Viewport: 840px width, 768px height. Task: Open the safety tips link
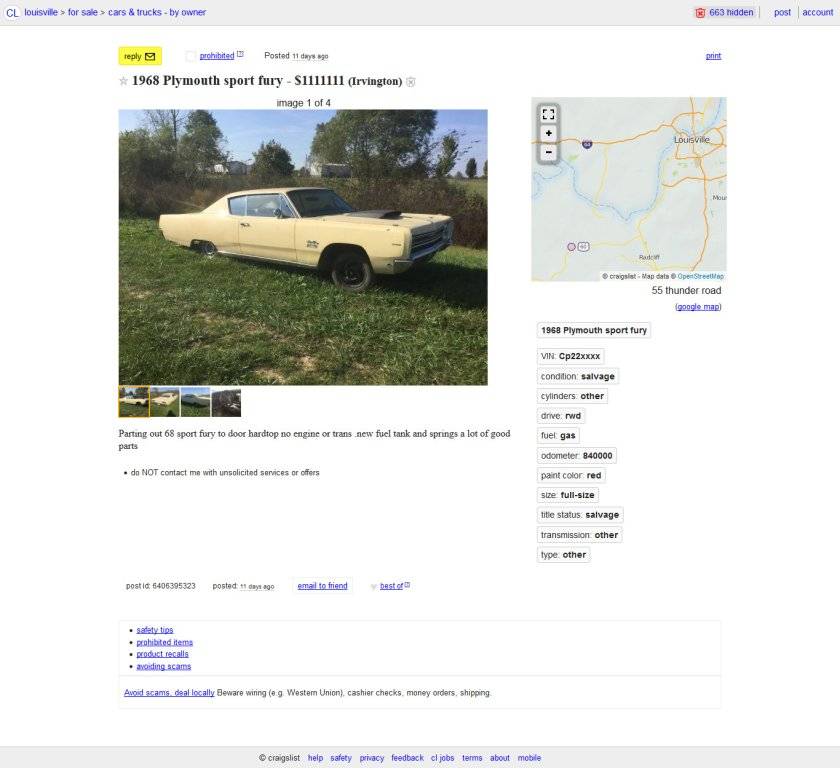coord(155,630)
